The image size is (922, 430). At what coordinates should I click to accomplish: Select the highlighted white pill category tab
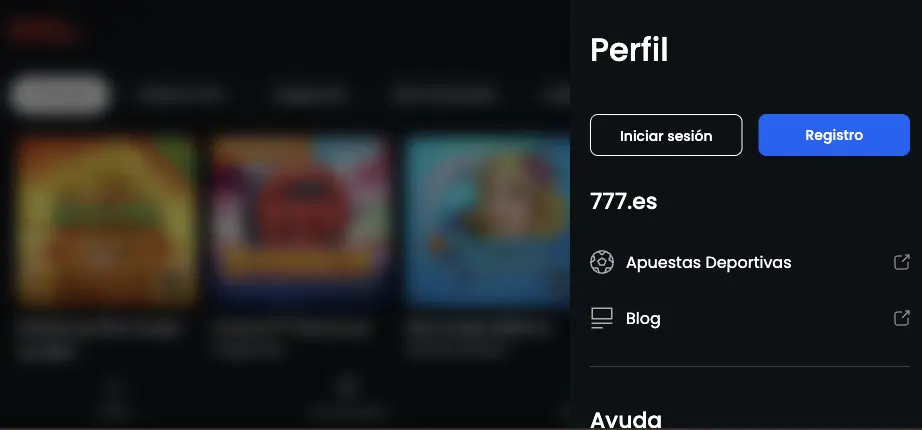coord(59,94)
